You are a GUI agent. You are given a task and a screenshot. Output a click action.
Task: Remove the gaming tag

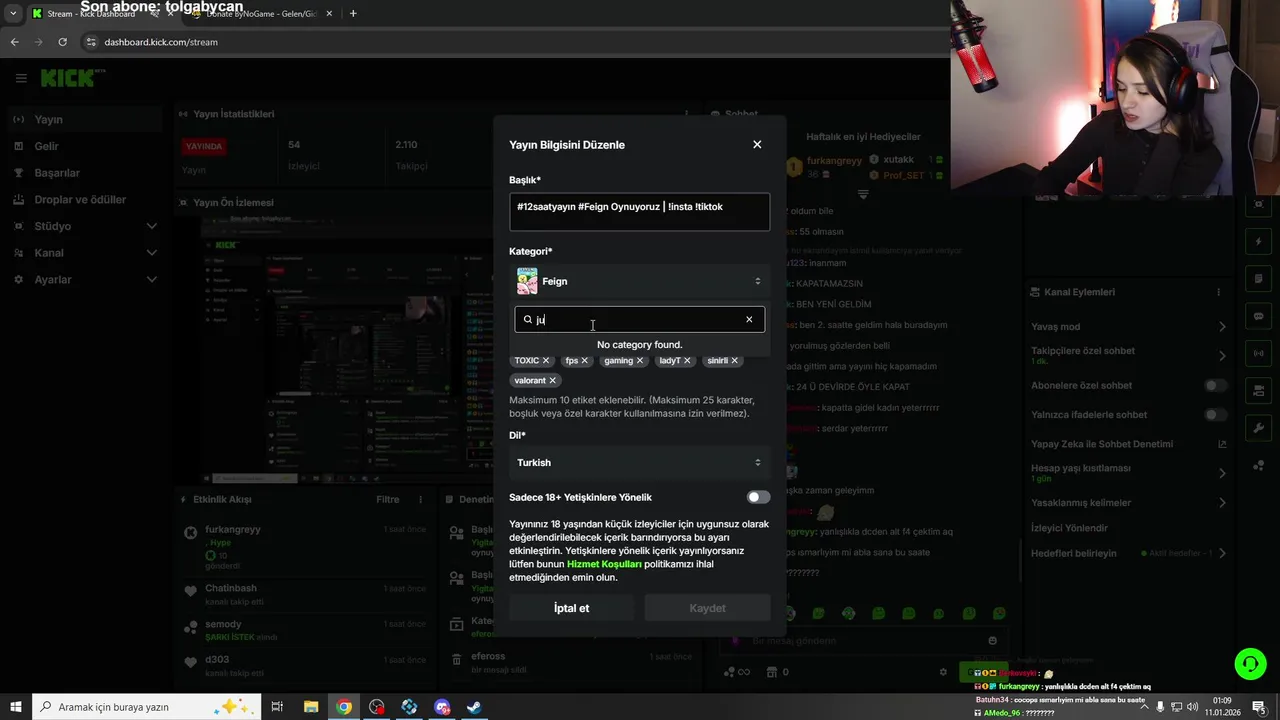pyautogui.click(x=640, y=361)
